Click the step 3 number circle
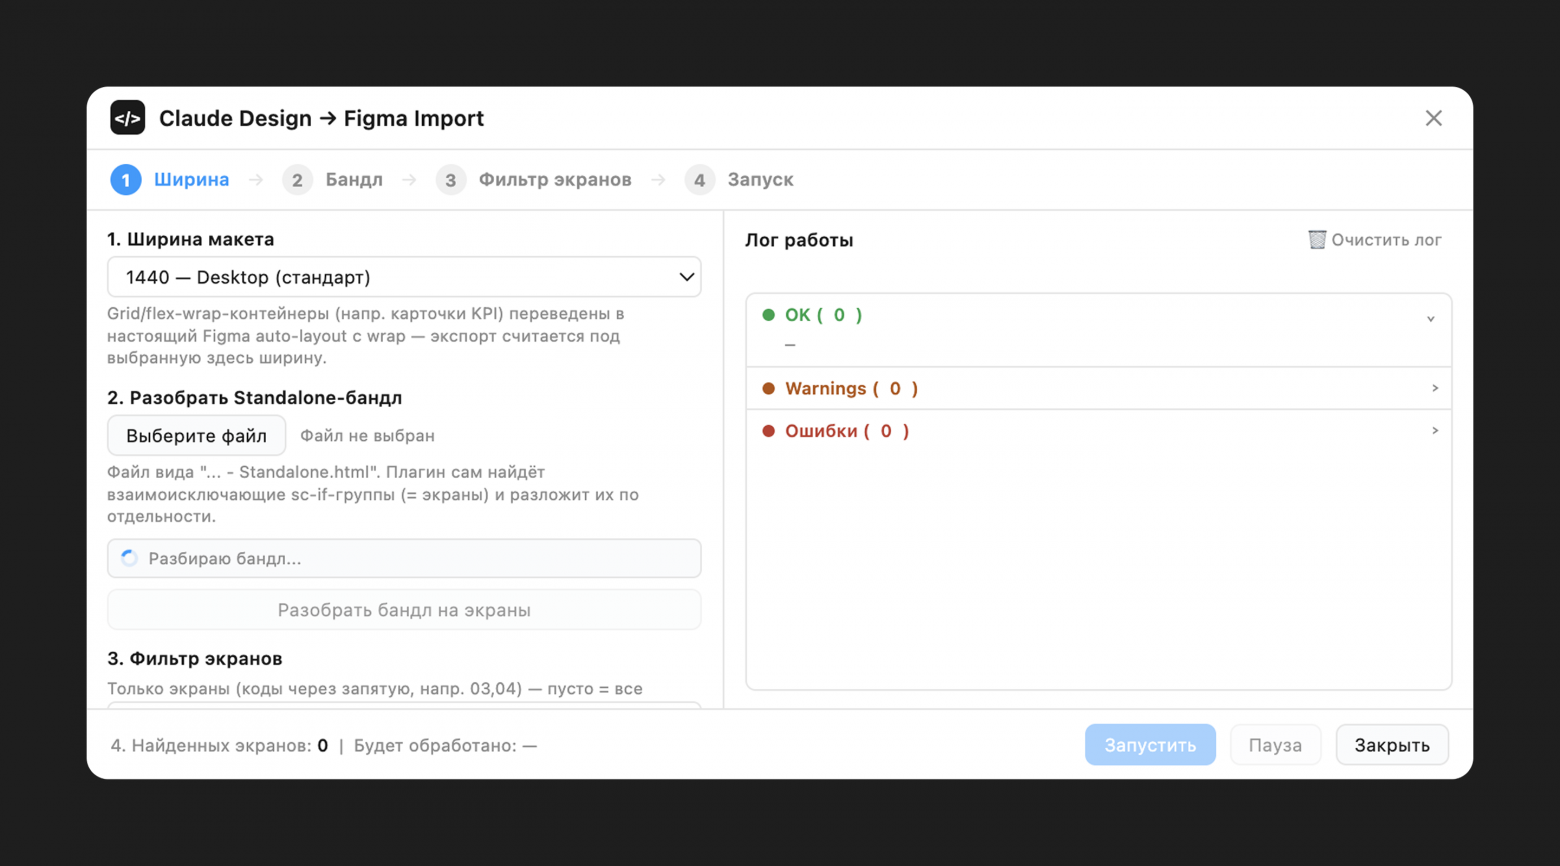This screenshot has width=1560, height=866. click(x=451, y=180)
